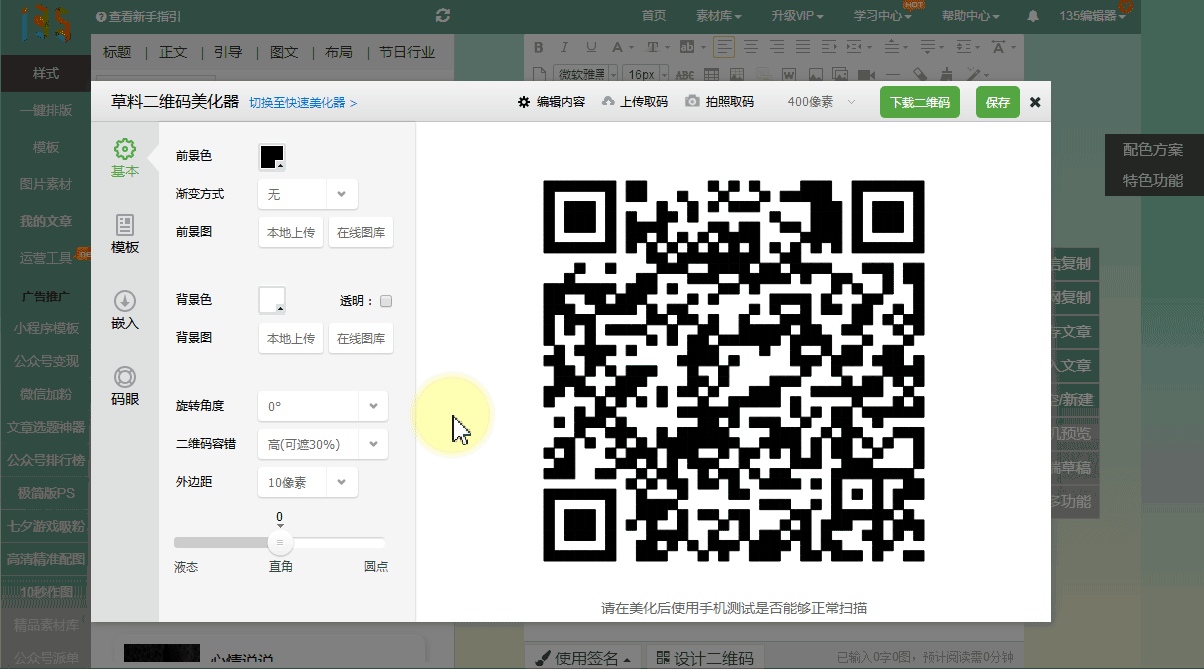
Task: Click 本地上传 button for 前景图
Action: pyautogui.click(x=291, y=233)
